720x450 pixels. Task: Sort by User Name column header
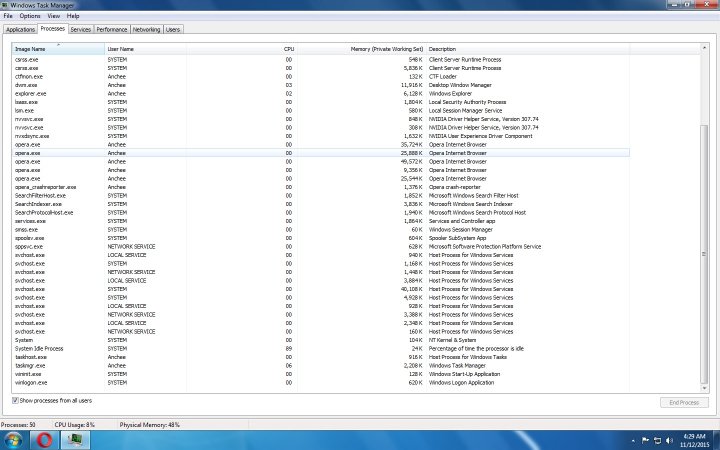[146, 49]
